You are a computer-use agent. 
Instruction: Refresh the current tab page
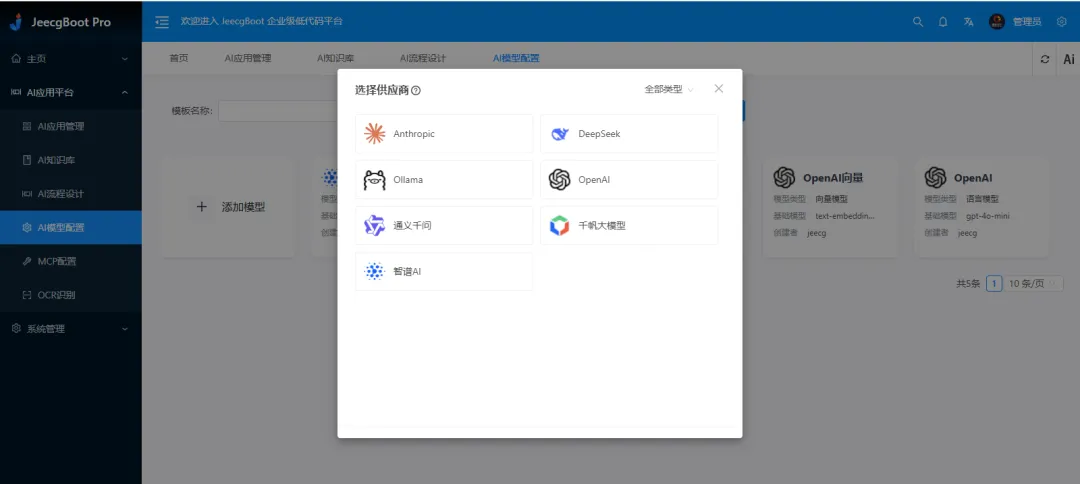point(1045,59)
